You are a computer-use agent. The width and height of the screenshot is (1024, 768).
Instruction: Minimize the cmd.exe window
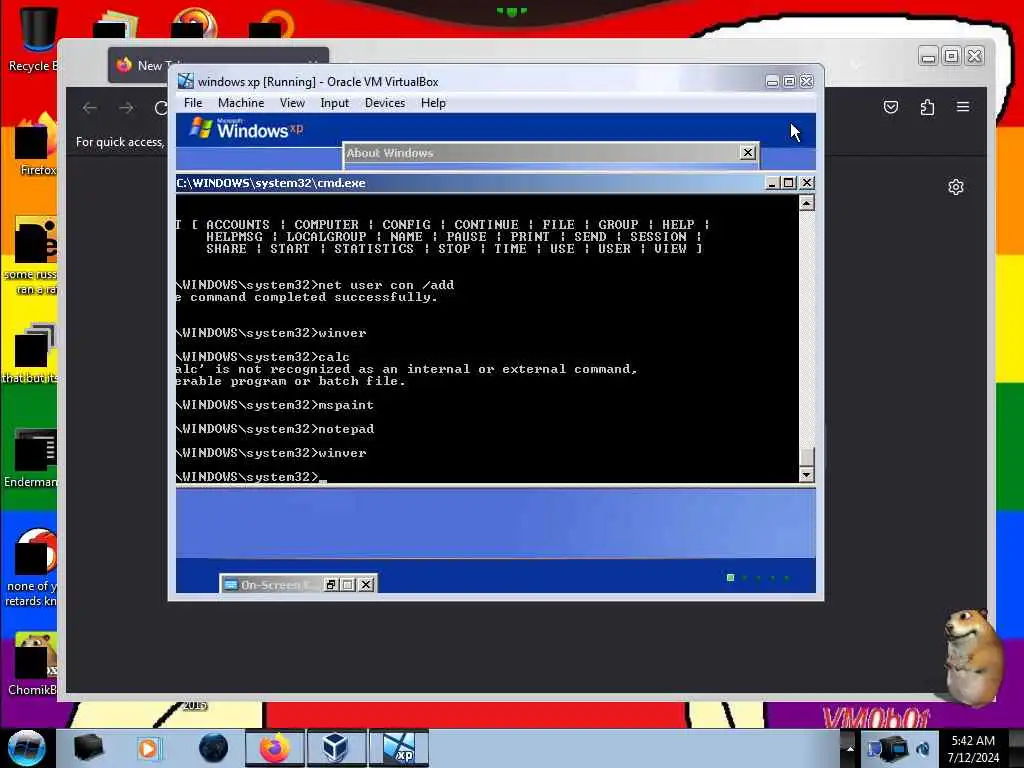coord(771,183)
